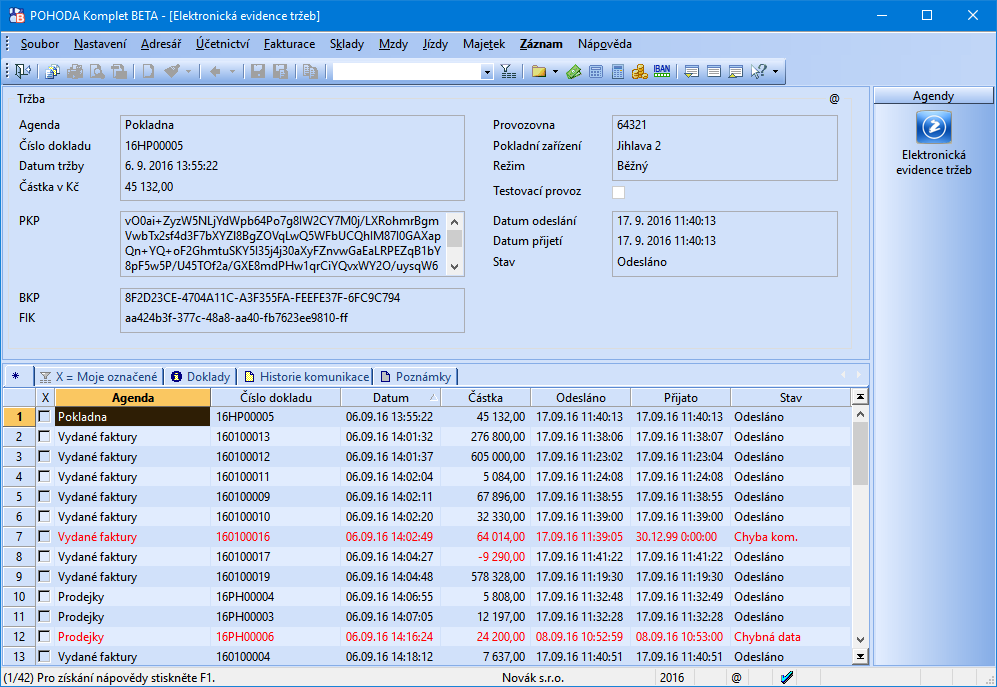Open the calculator toolbar icon

(617, 71)
